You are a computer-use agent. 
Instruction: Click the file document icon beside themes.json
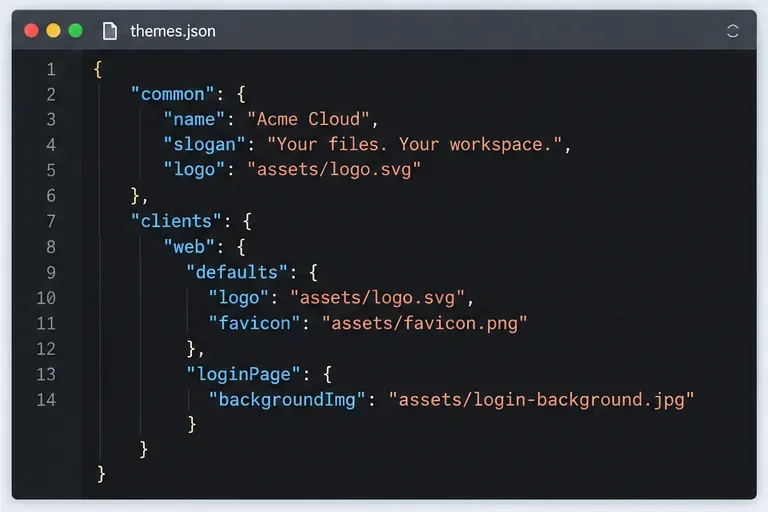click(x=110, y=31)
